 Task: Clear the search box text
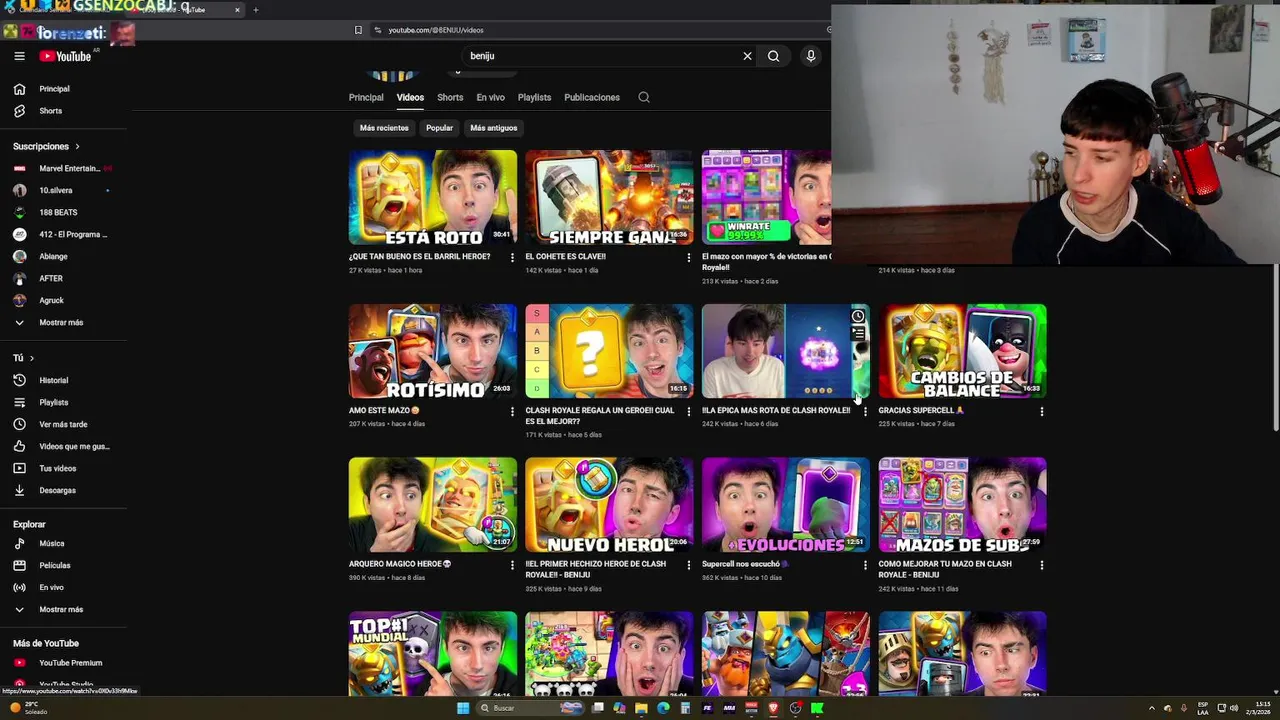pyautogui.click(x=747, y=56)
